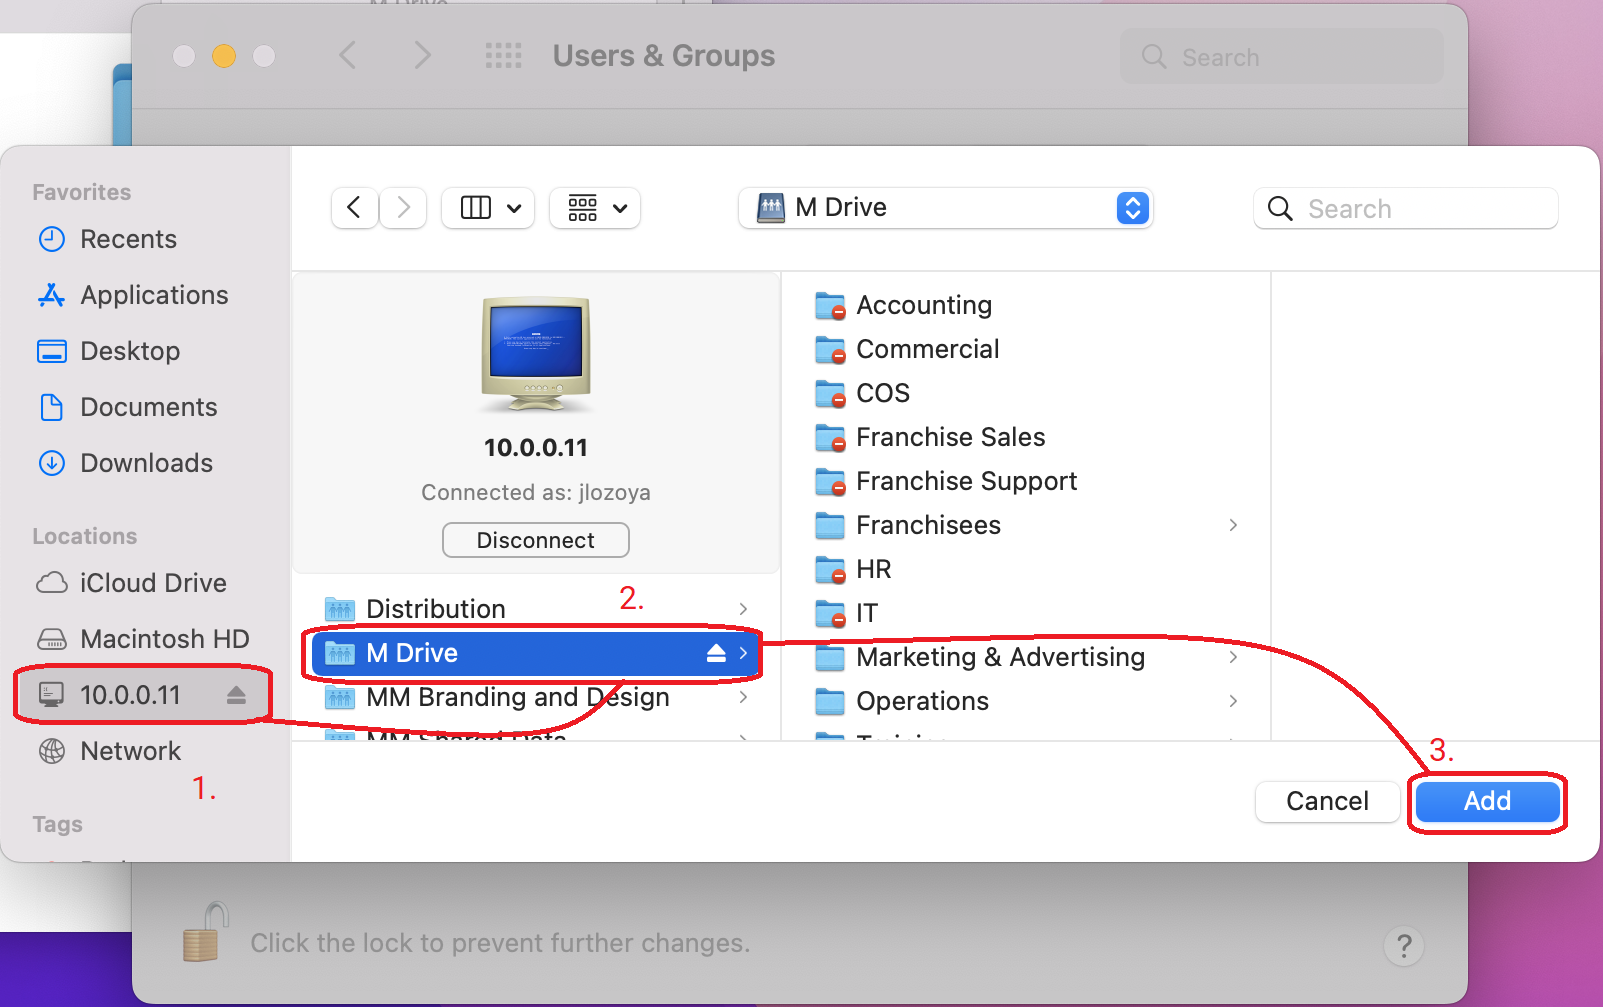Click the back navigation arrow in file dialog
1603x1007 pixels.
[354, 208]
